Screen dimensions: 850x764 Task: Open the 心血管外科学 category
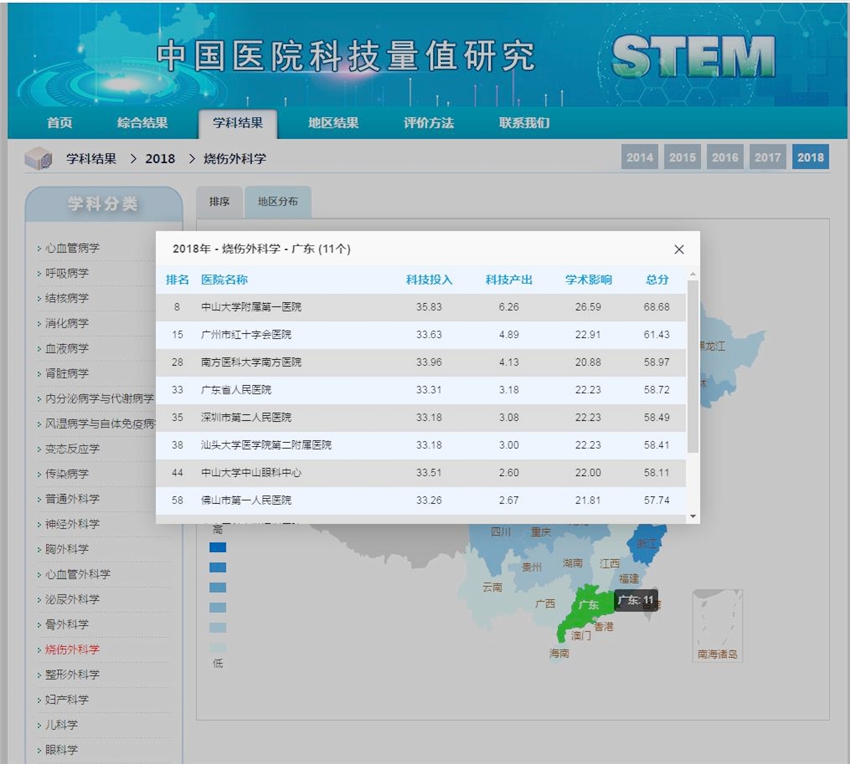(x=78, y=574)
